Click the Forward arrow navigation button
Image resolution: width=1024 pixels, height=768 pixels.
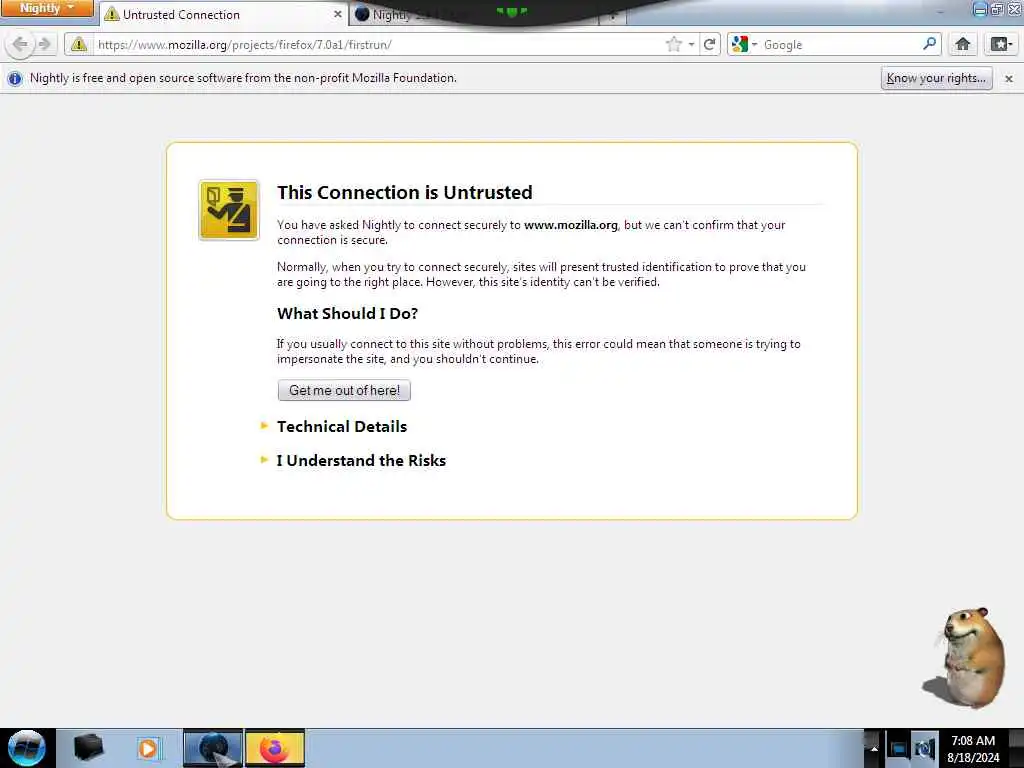click(45, 44)
